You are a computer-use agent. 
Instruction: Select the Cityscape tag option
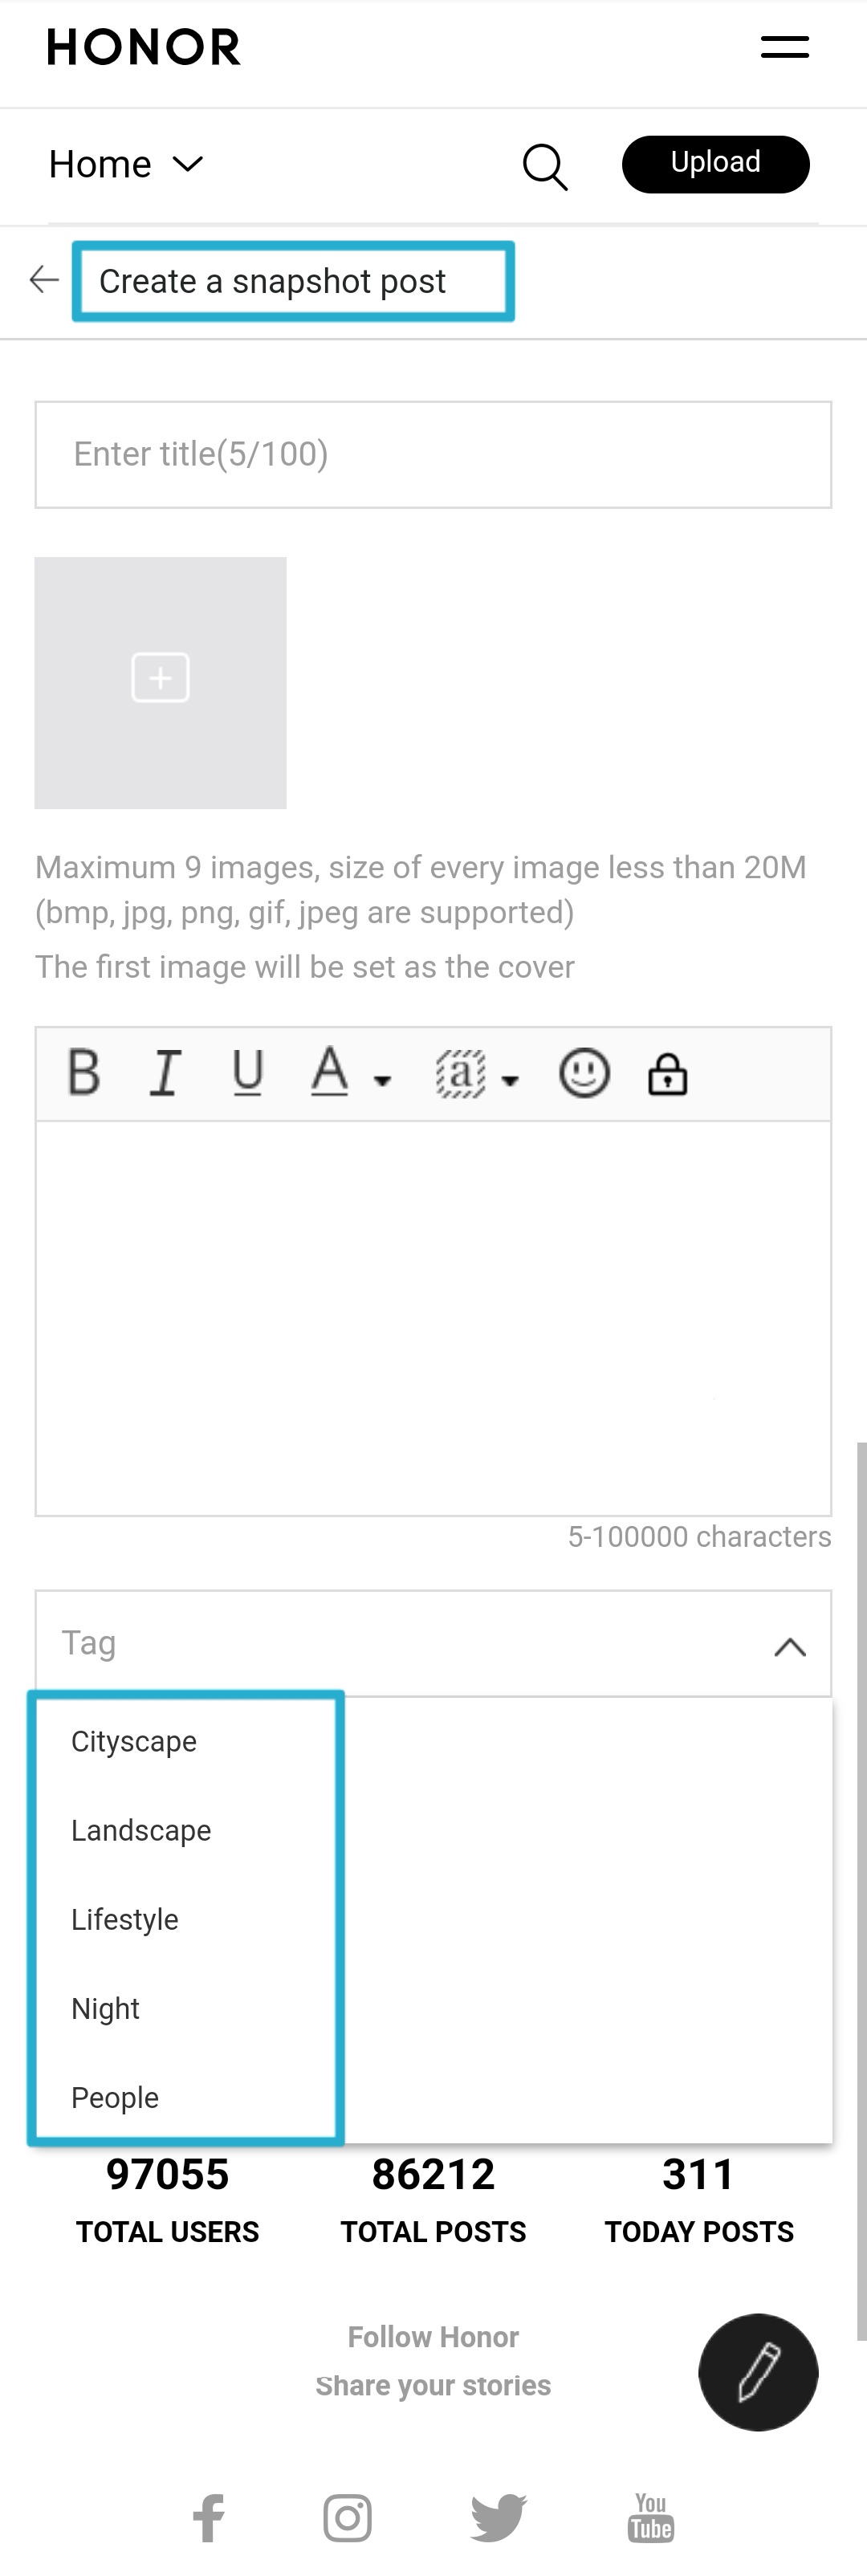134,1742
